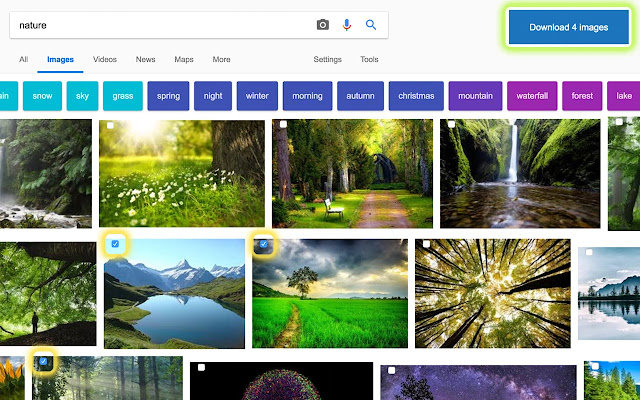This screenshot has height=400, width=640.
Task: Switch to the News tab
Action: (x=145, y=59)
